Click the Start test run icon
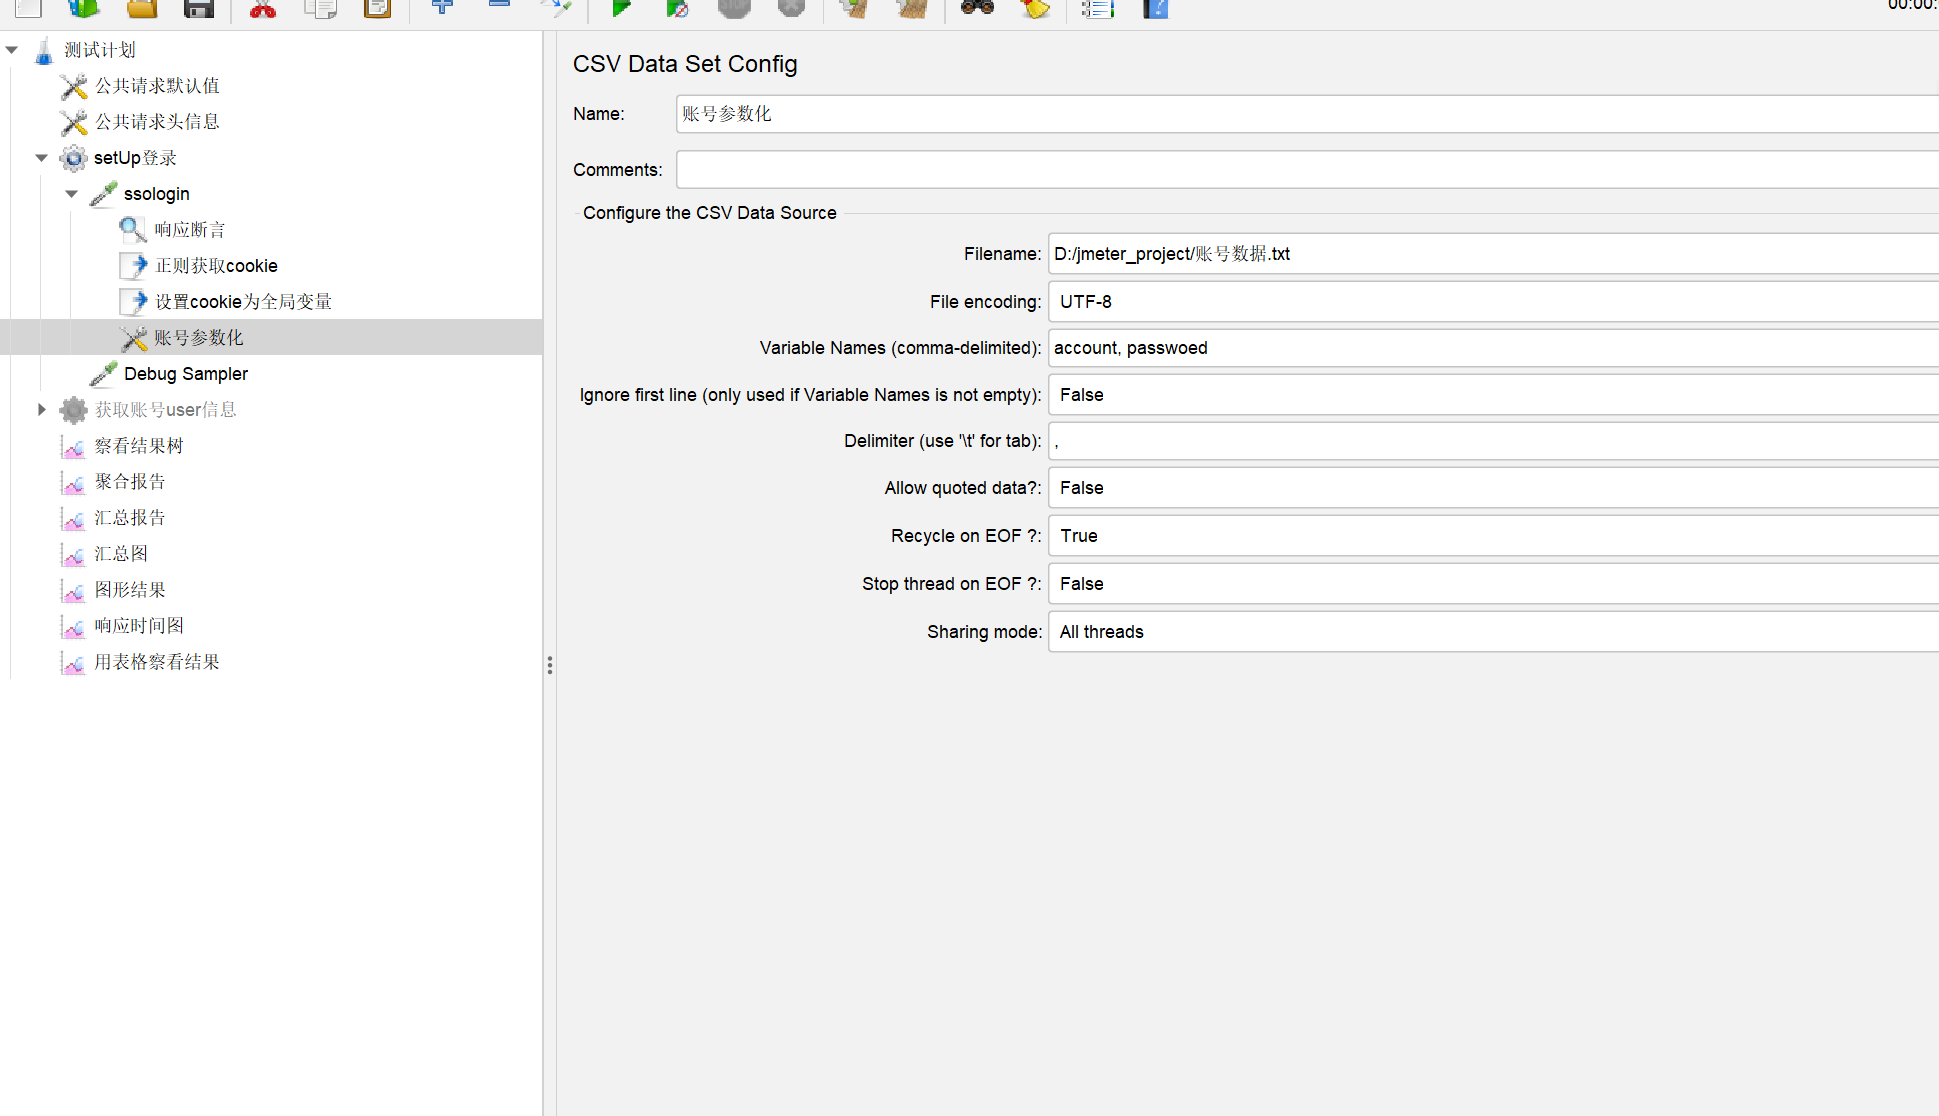The width and height of the screenshot is (1939, 1116). (621, 8)
